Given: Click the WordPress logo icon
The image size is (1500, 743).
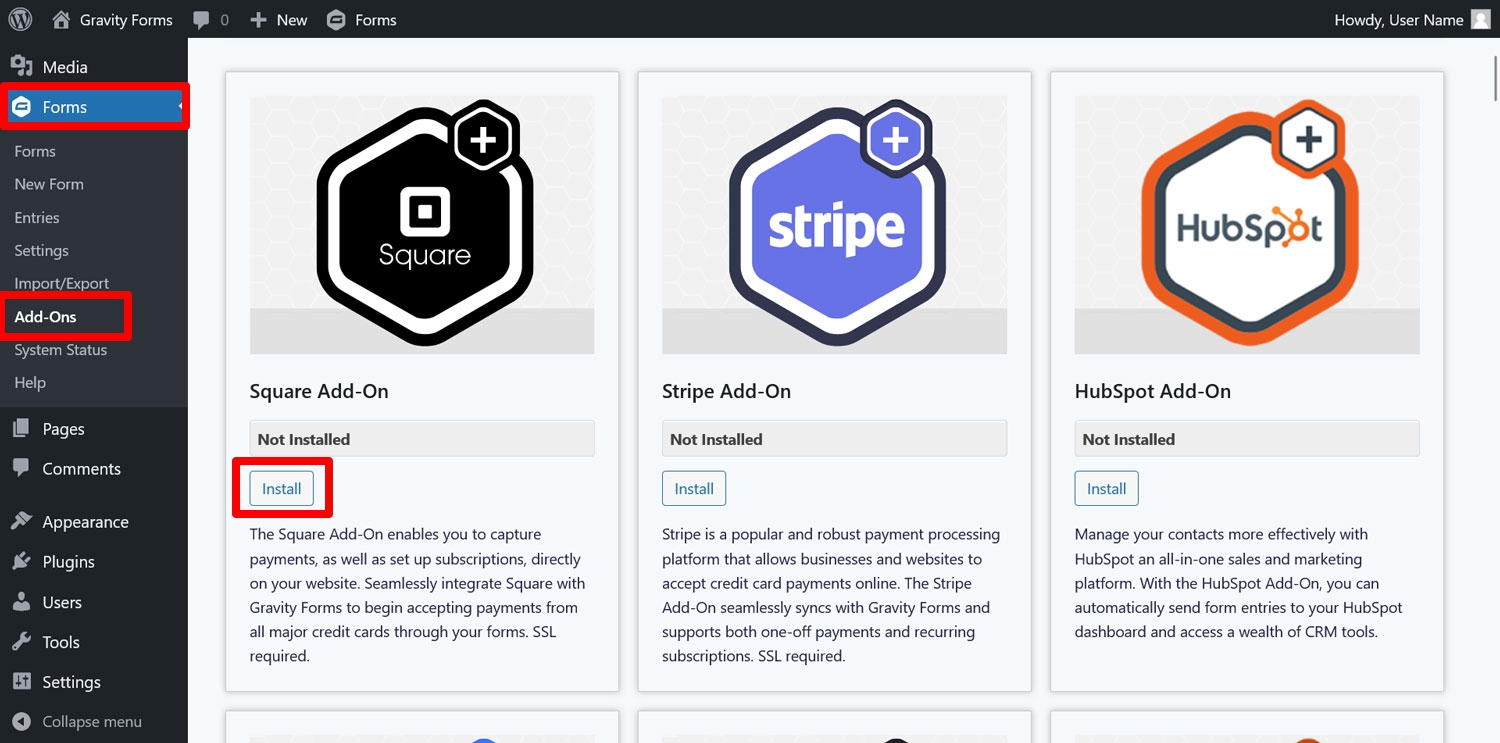Looking at the screenshot, I should pyautogui.click(x=20, y=19).
